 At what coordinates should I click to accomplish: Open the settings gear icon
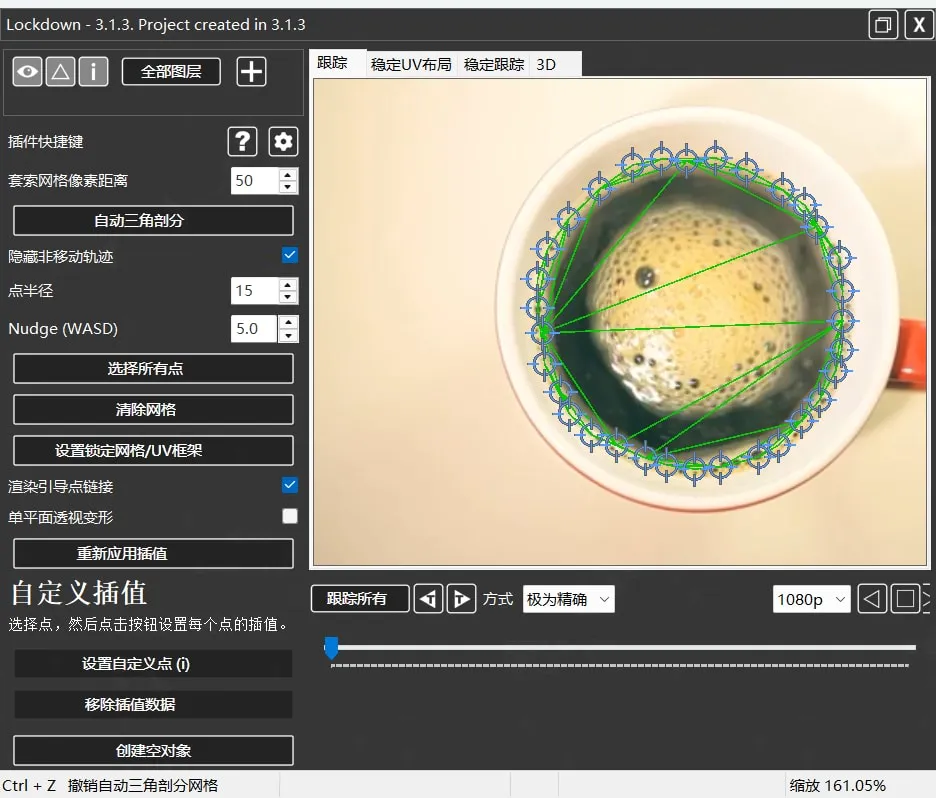click(x=283, y=142)
